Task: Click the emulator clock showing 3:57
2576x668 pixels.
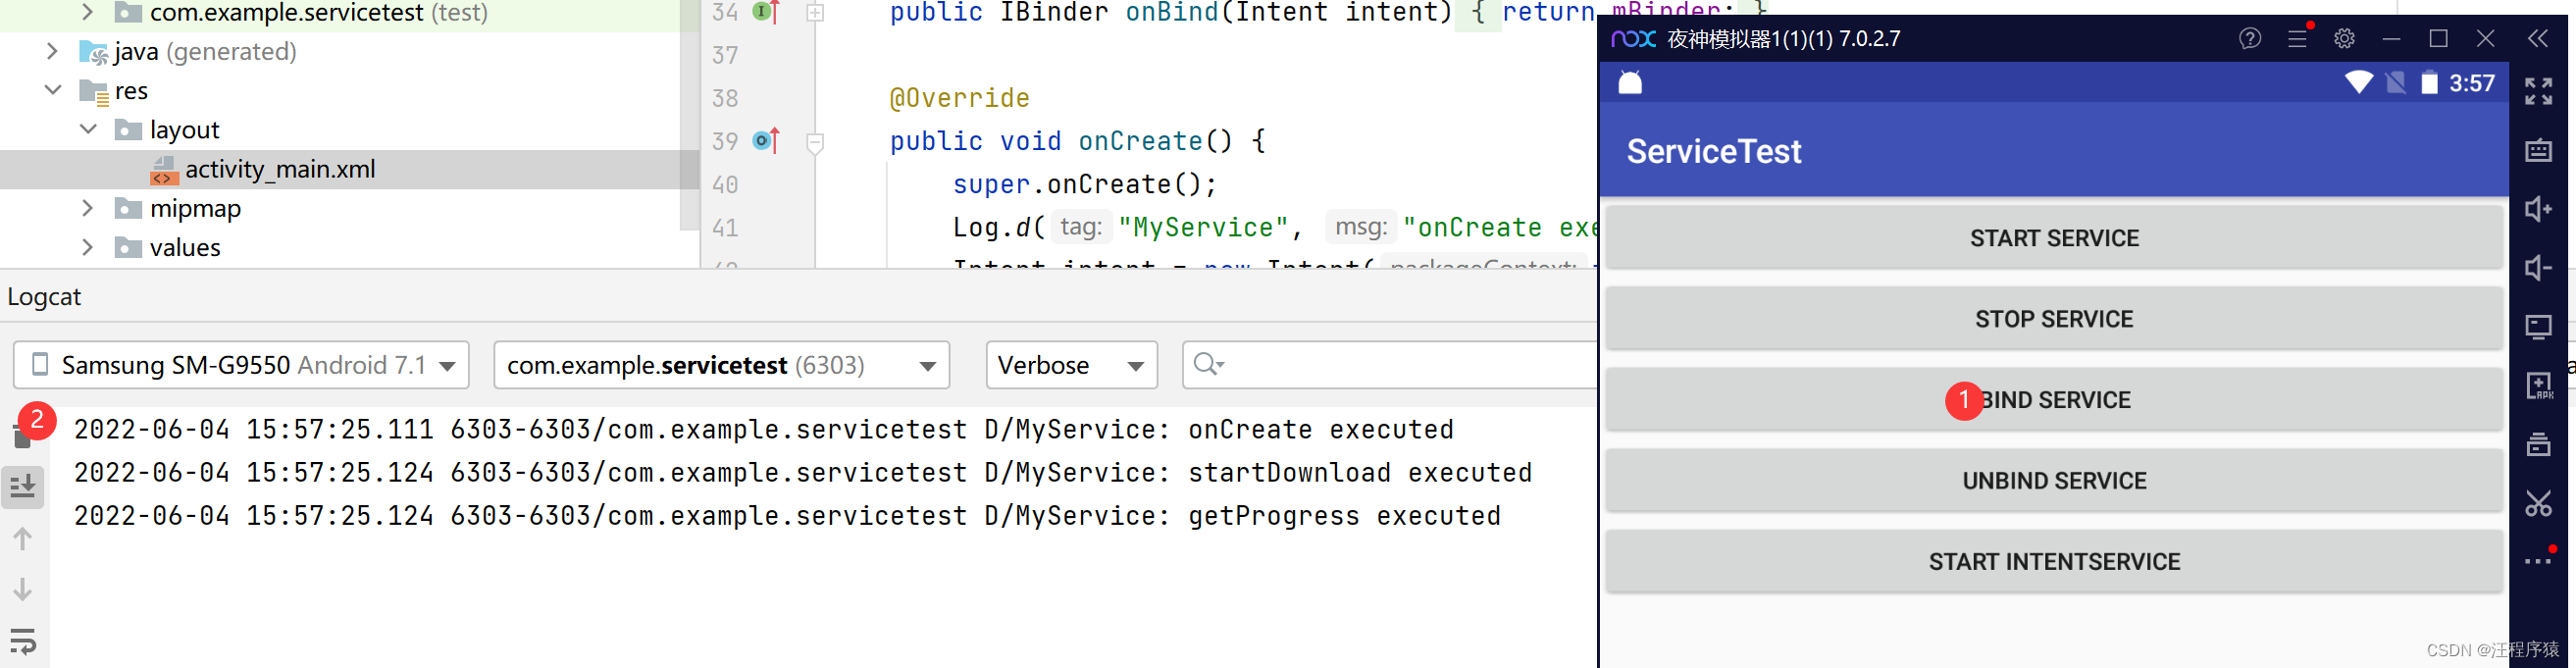Action: tap(2472, 83)
